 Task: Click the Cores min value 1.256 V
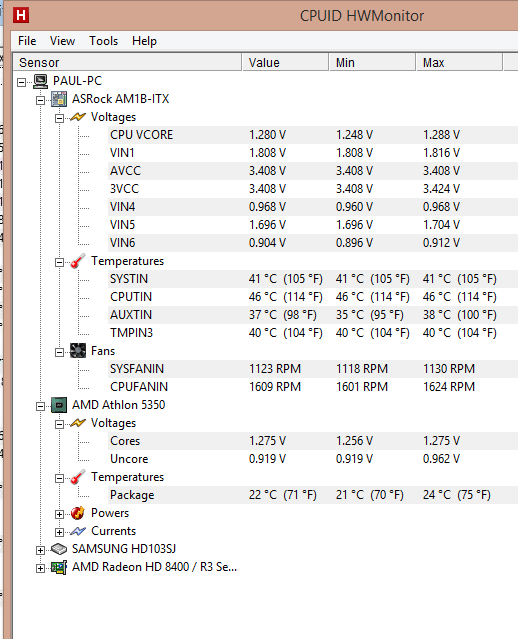354,441
